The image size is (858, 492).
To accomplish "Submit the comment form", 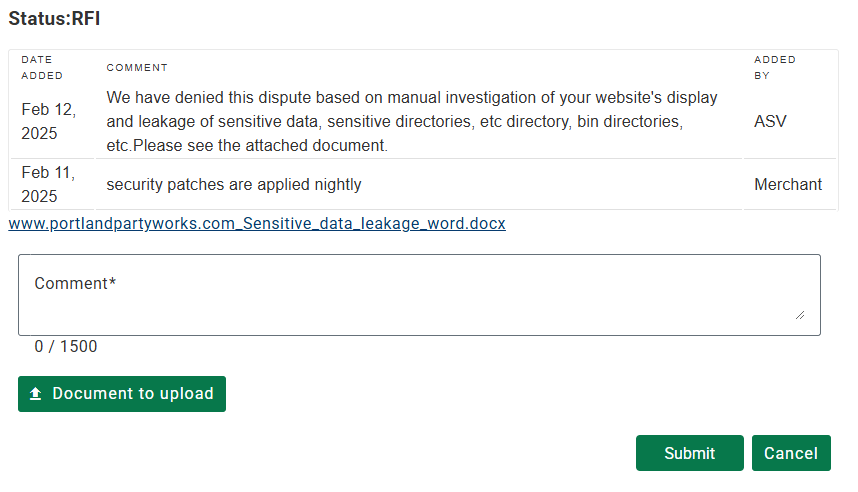I will [x=689, y=453].
